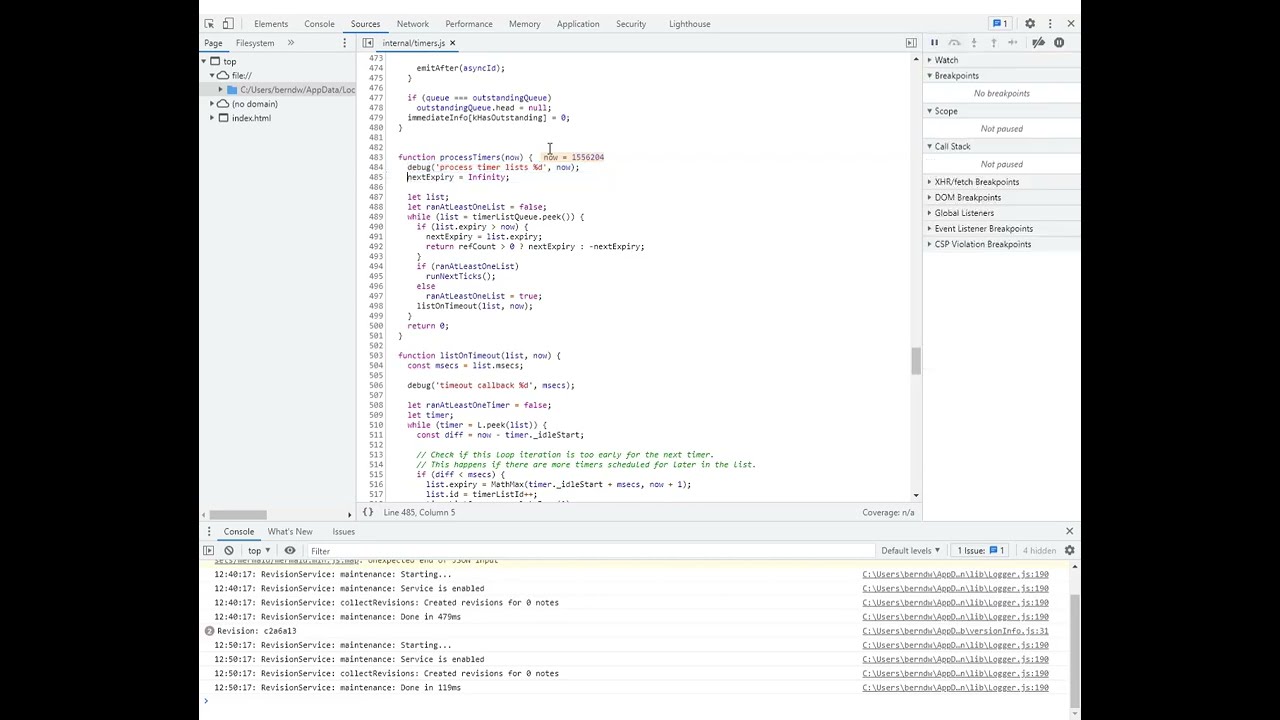Collapse the top frame in the file tree
The image size is (1280, 720).
203,62
